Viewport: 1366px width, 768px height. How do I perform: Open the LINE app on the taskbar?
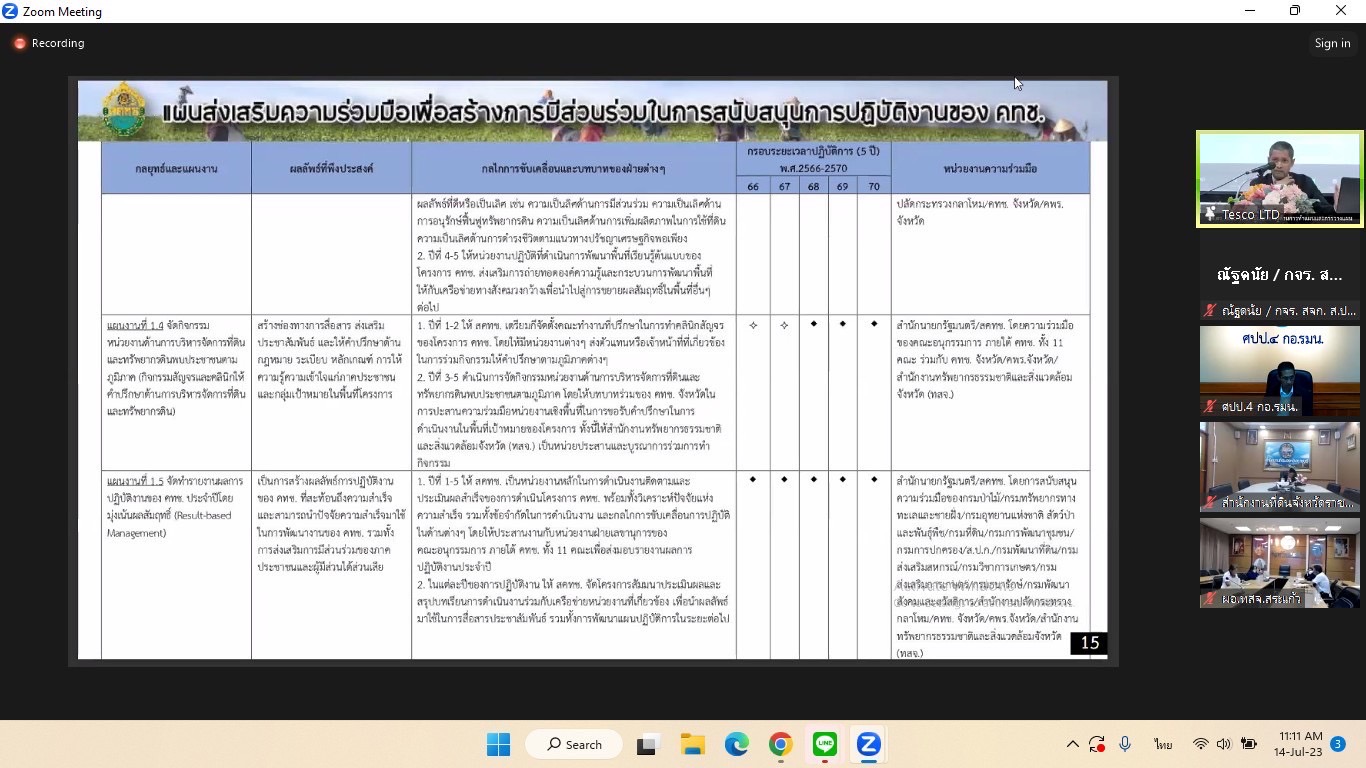[824, 744]
